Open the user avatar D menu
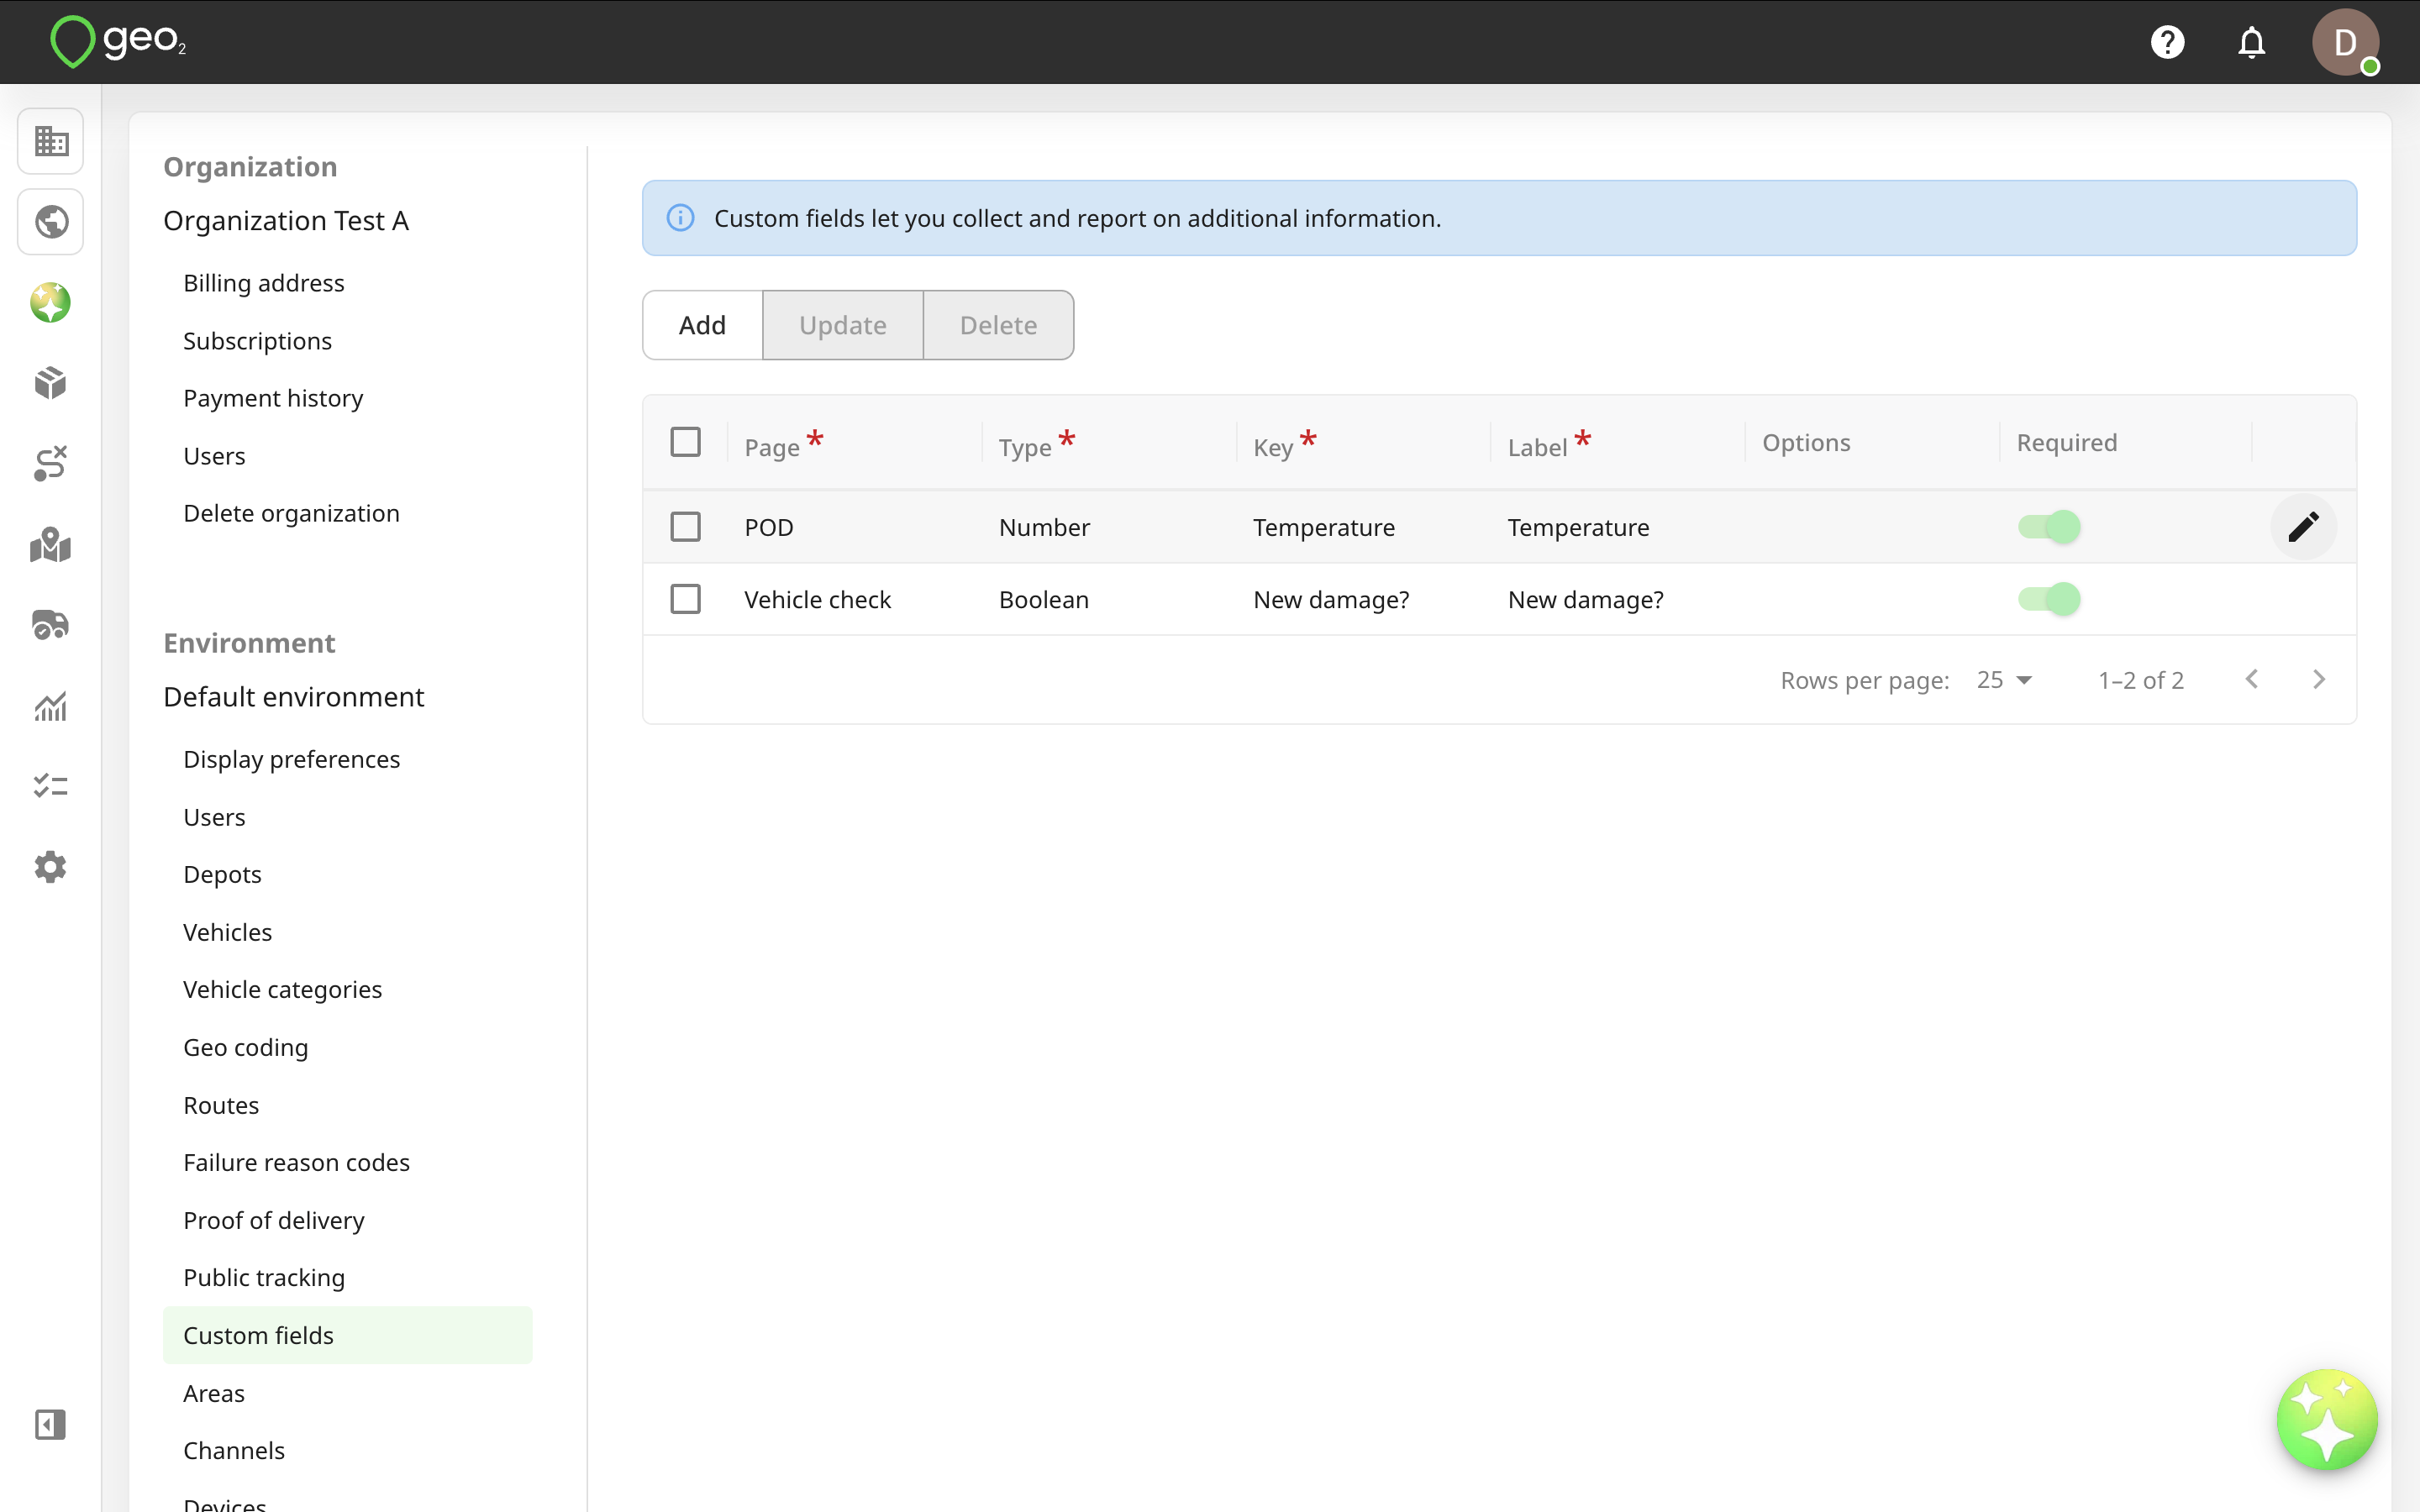 tap(2345, 42)
